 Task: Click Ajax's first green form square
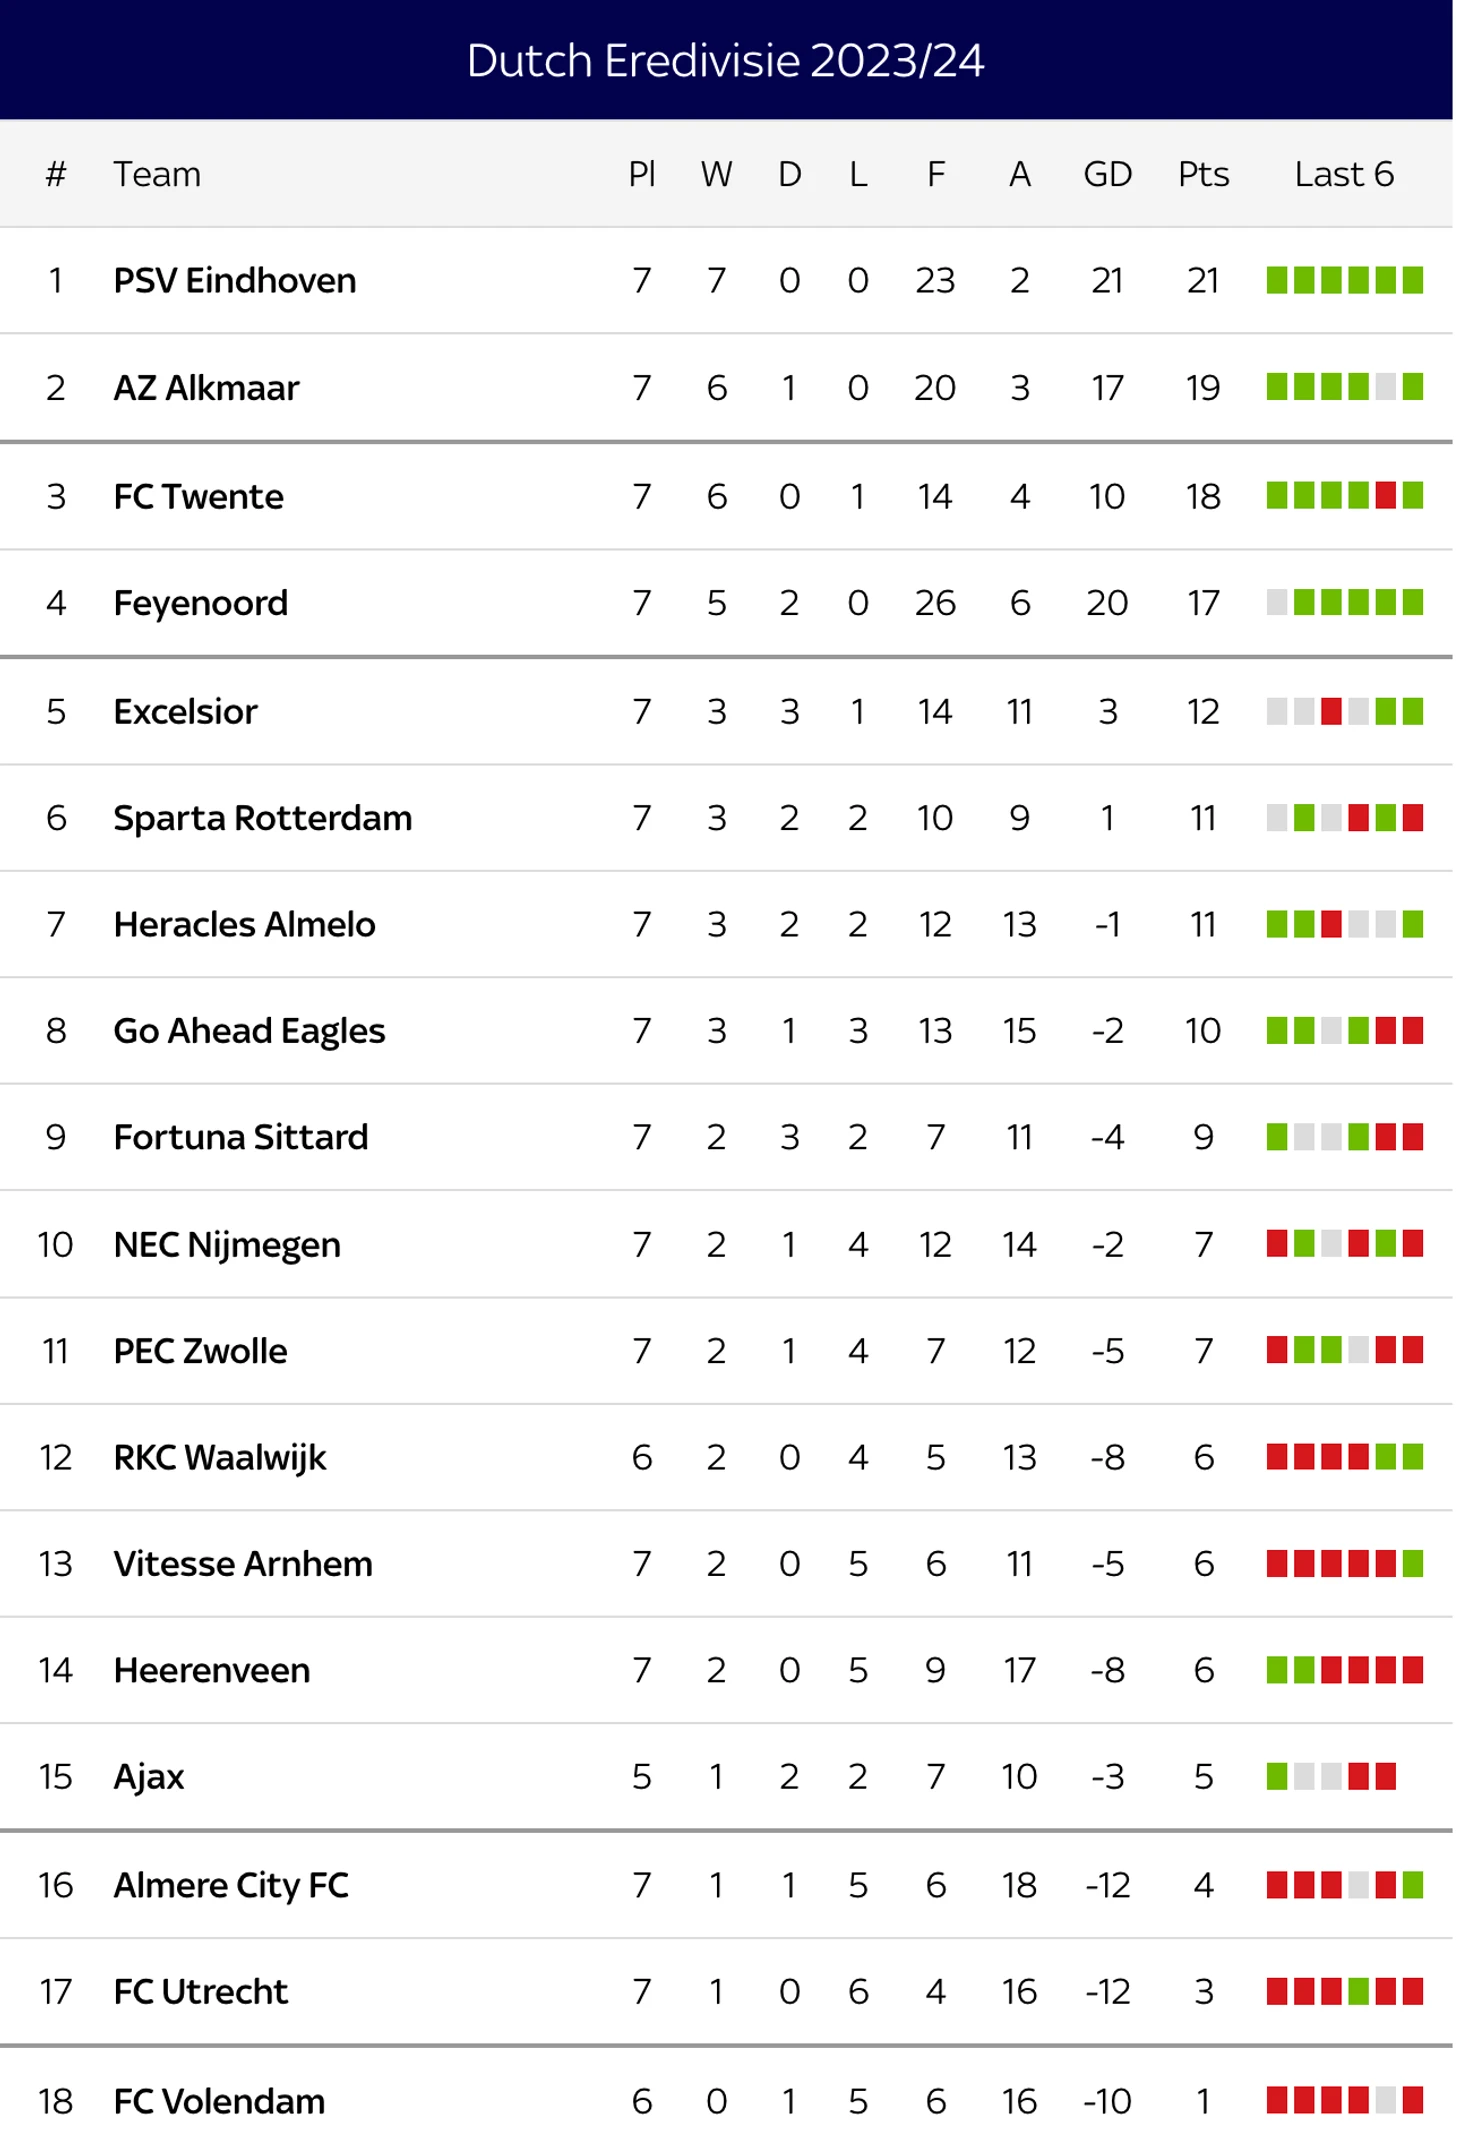[1277, 1776]
